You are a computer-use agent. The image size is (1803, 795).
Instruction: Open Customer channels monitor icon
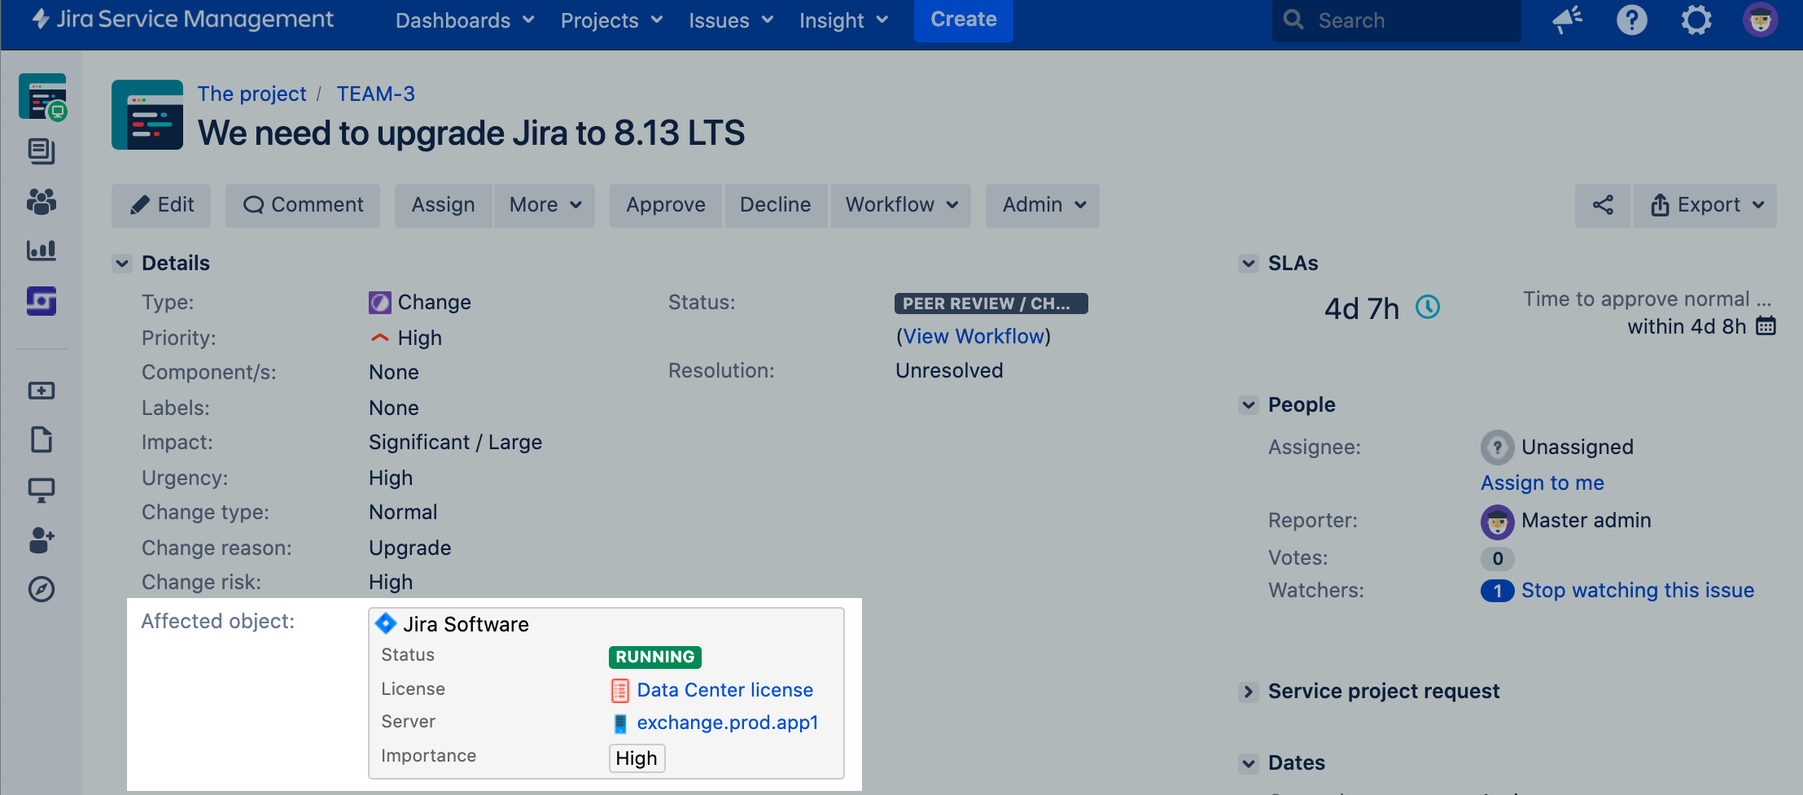(41, 490)
